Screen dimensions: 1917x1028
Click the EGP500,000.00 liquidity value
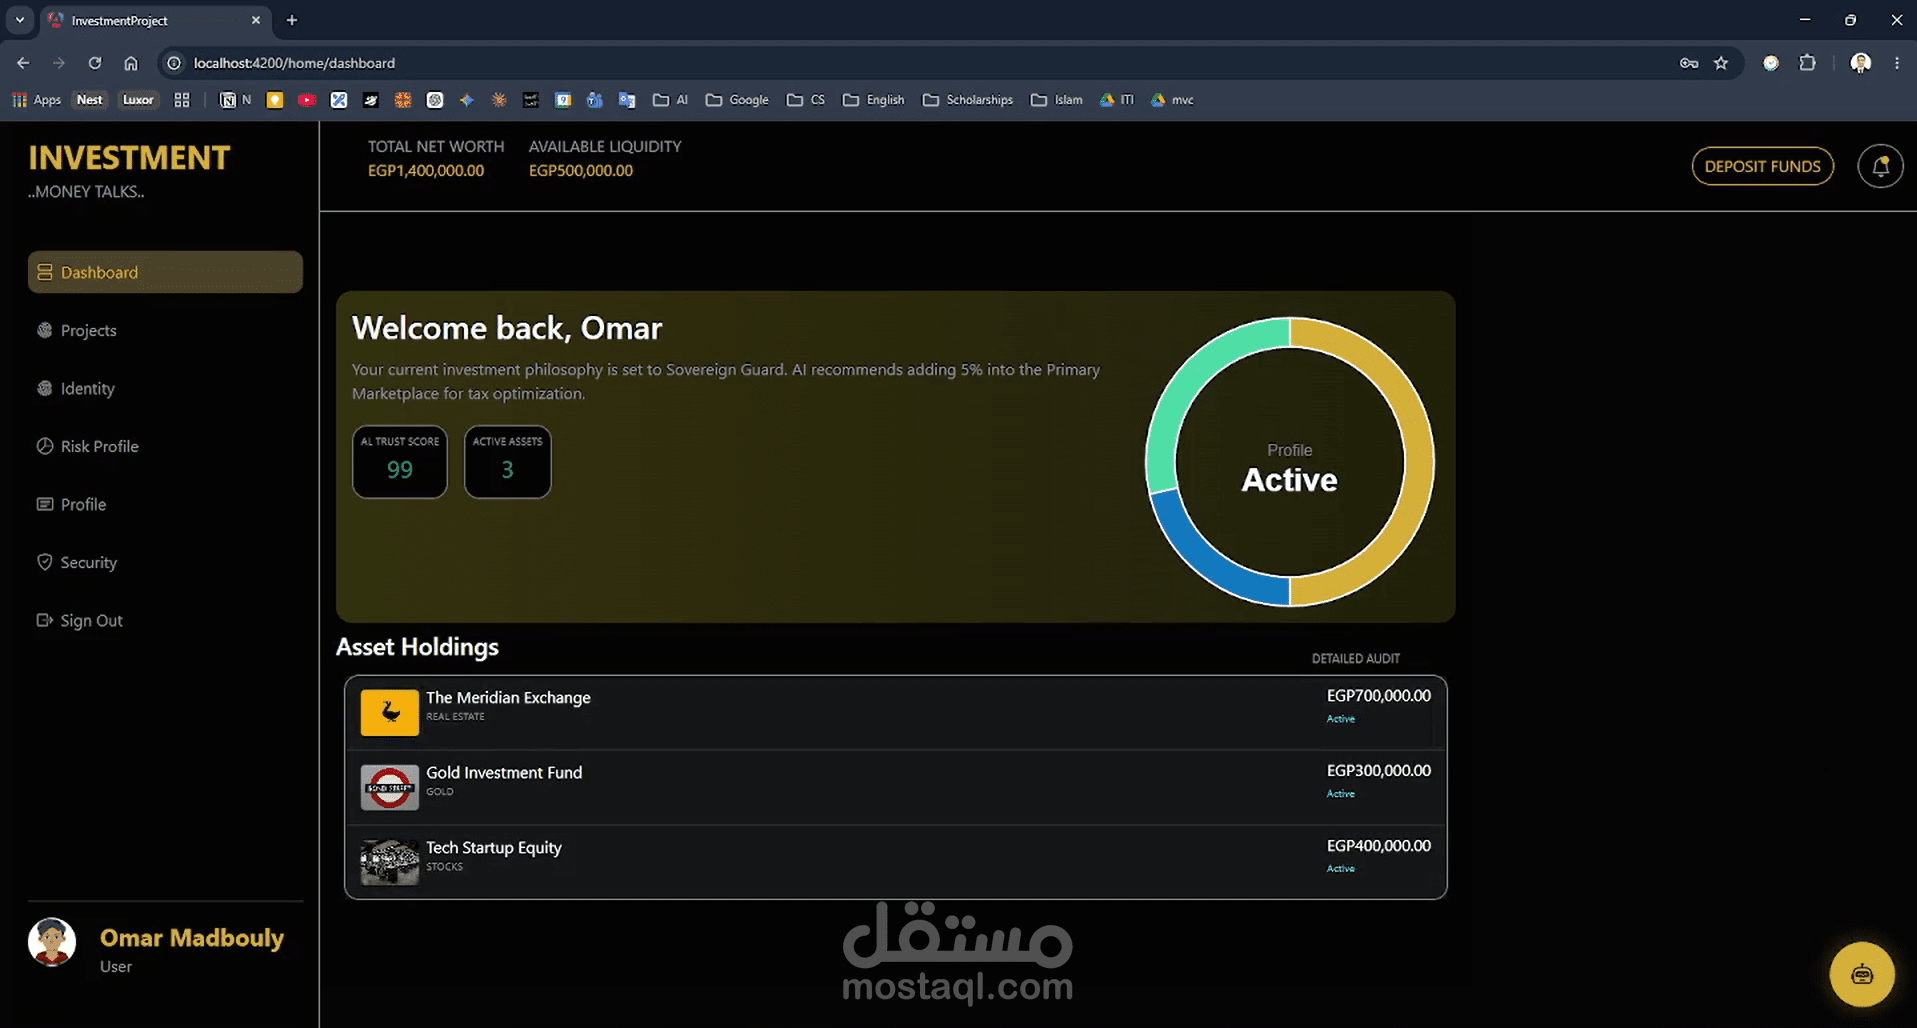581,171
